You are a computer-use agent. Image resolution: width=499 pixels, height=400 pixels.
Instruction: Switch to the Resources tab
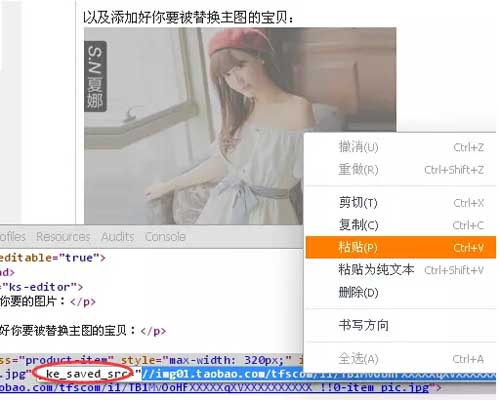(x=63, y=237)
